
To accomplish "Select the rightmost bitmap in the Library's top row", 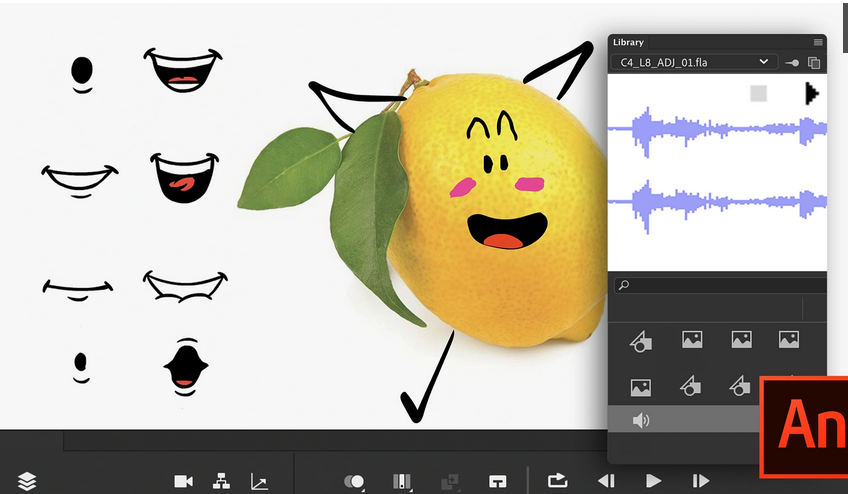I will [789, 340].
